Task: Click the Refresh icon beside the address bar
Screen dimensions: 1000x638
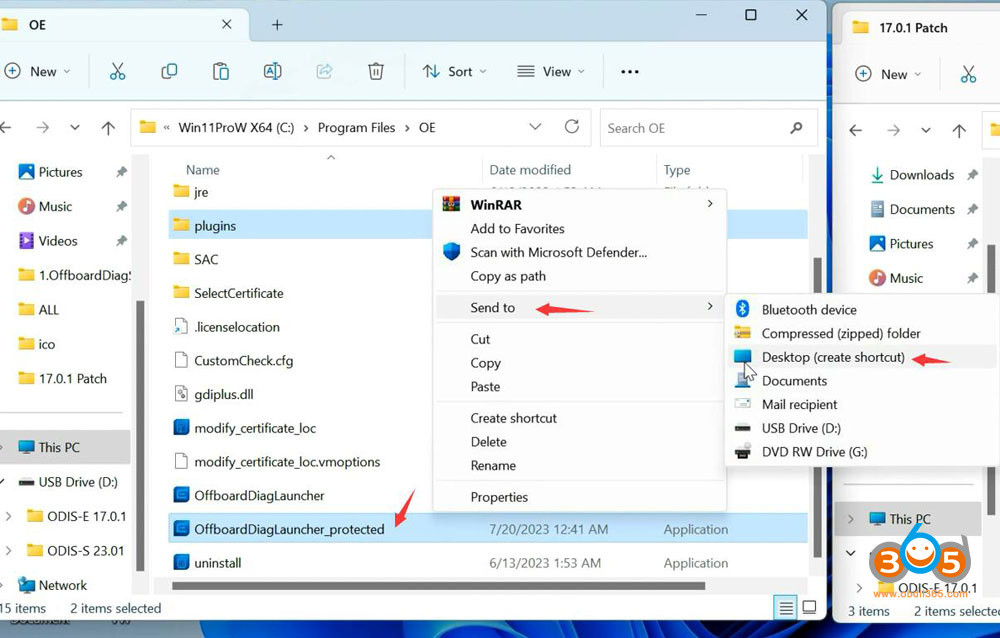Action: (571, 127)
